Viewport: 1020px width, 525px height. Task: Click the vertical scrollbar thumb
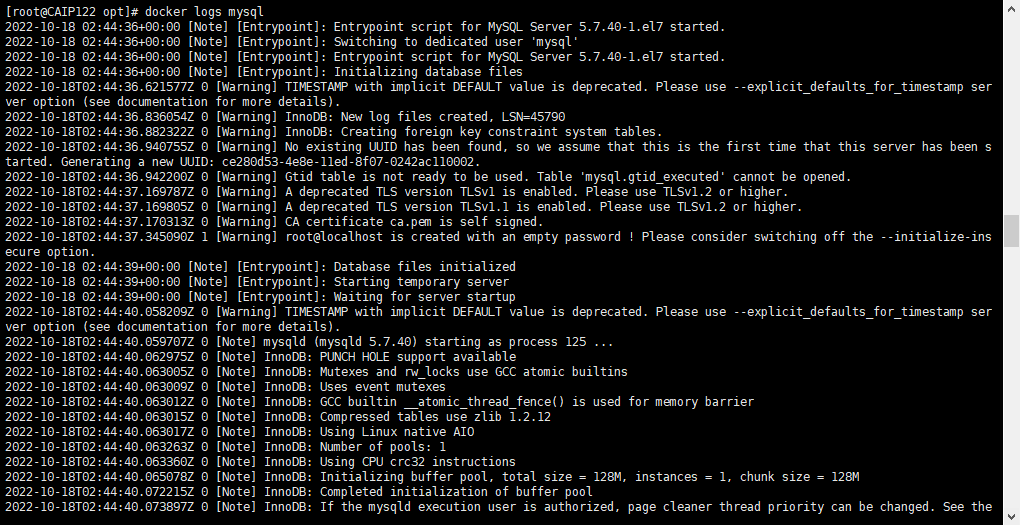tap(1012, 232)
